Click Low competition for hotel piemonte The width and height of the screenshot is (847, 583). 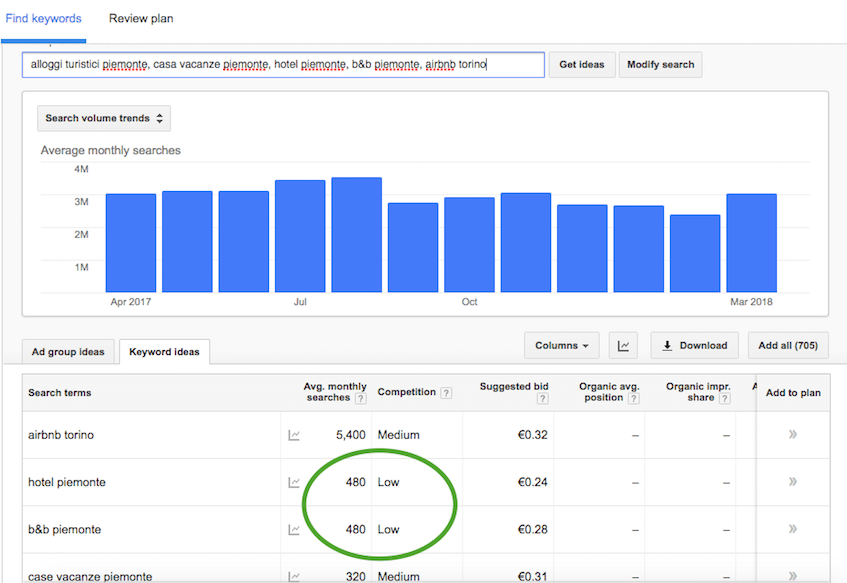point(388,482)
